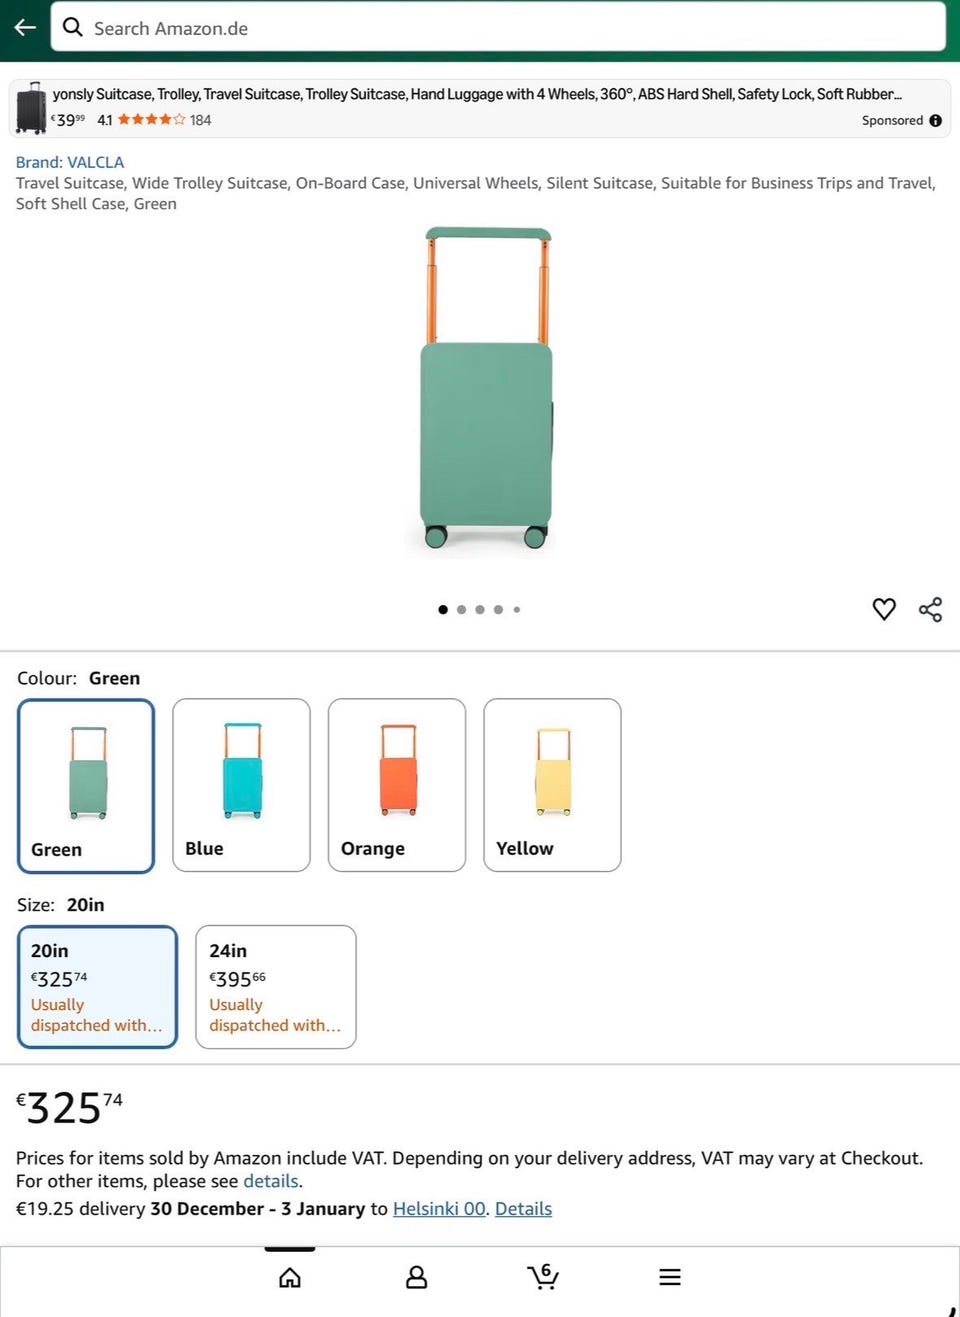960x1317 pixels.
Task: Open the Home tab icon
Action: pos(290,1277)
